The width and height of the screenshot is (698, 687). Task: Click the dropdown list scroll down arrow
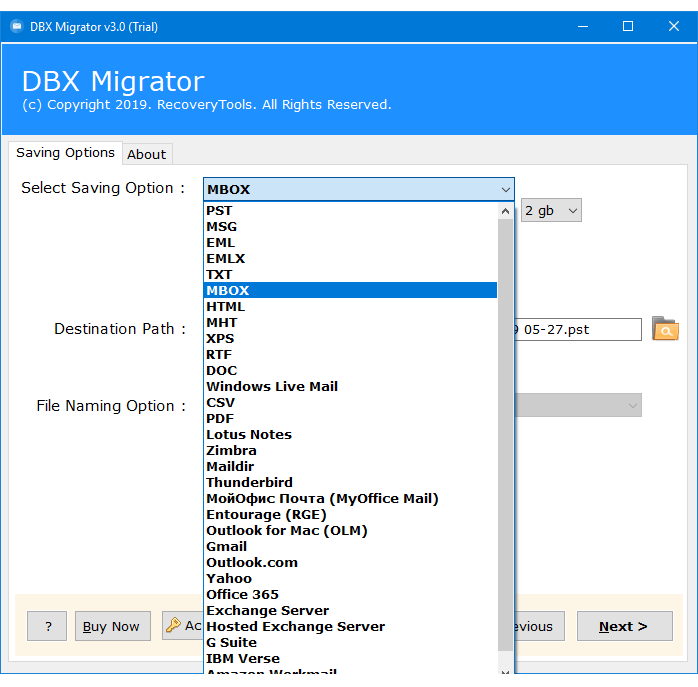tap(505, 671)
